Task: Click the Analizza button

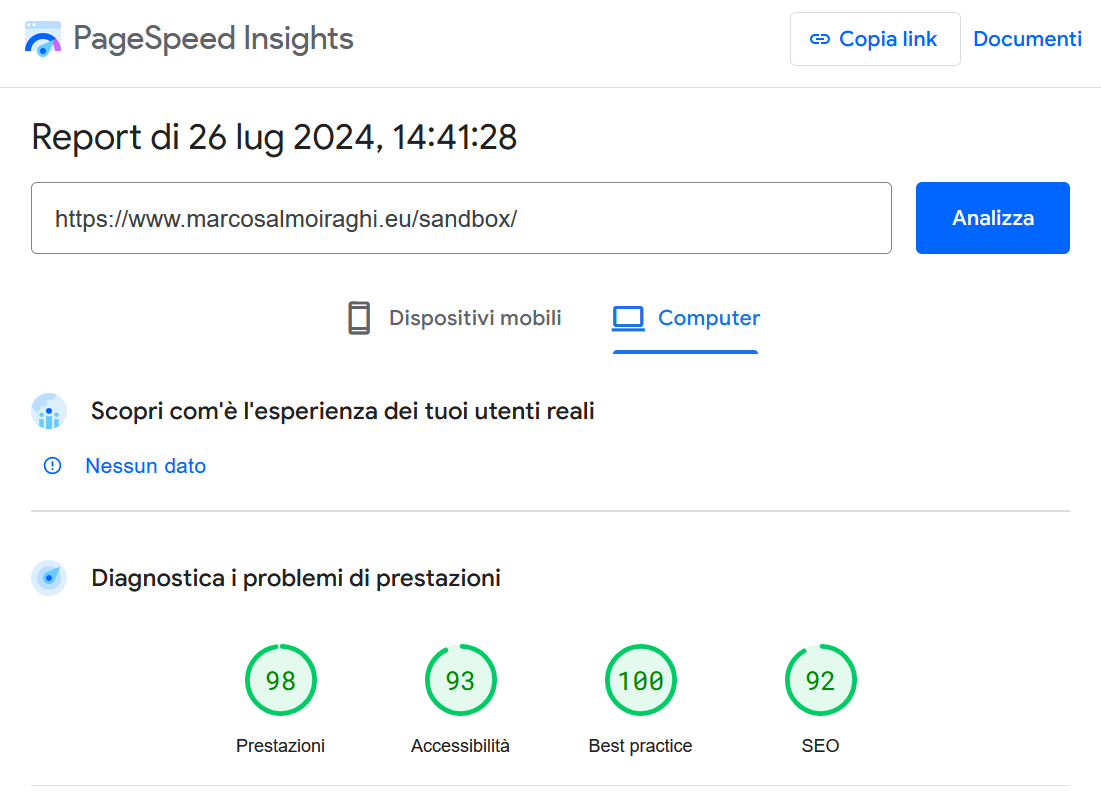Action: (992, 218)
